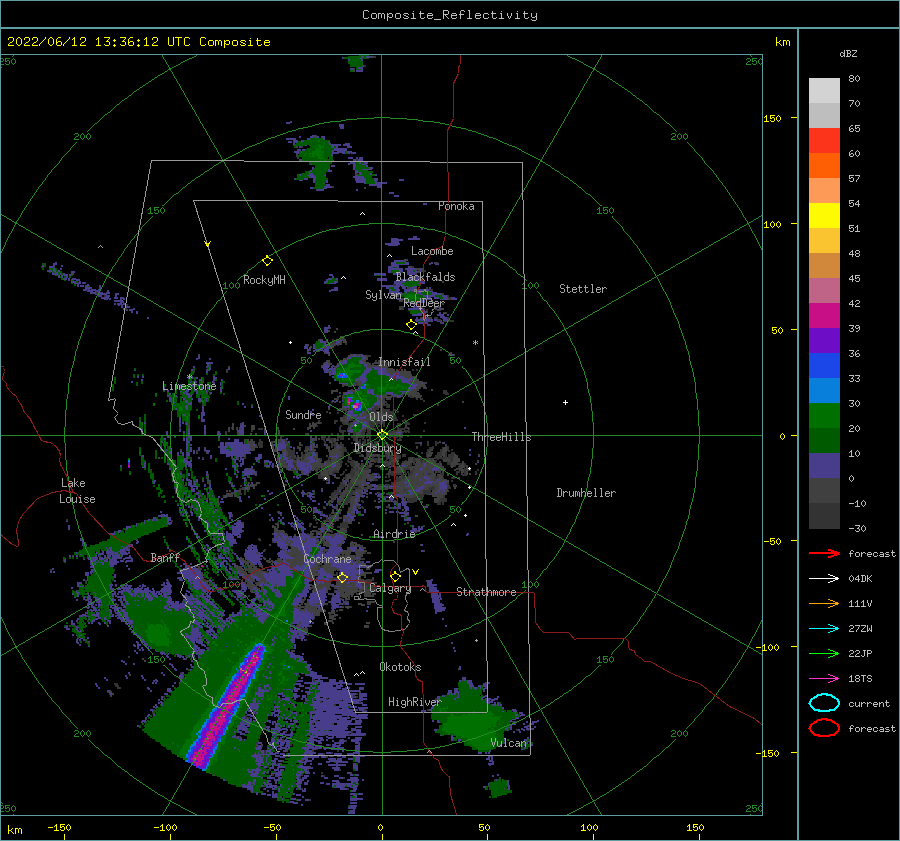Pick the lightest gray 70-80 dBZ swatch

(x=824, y=90)
